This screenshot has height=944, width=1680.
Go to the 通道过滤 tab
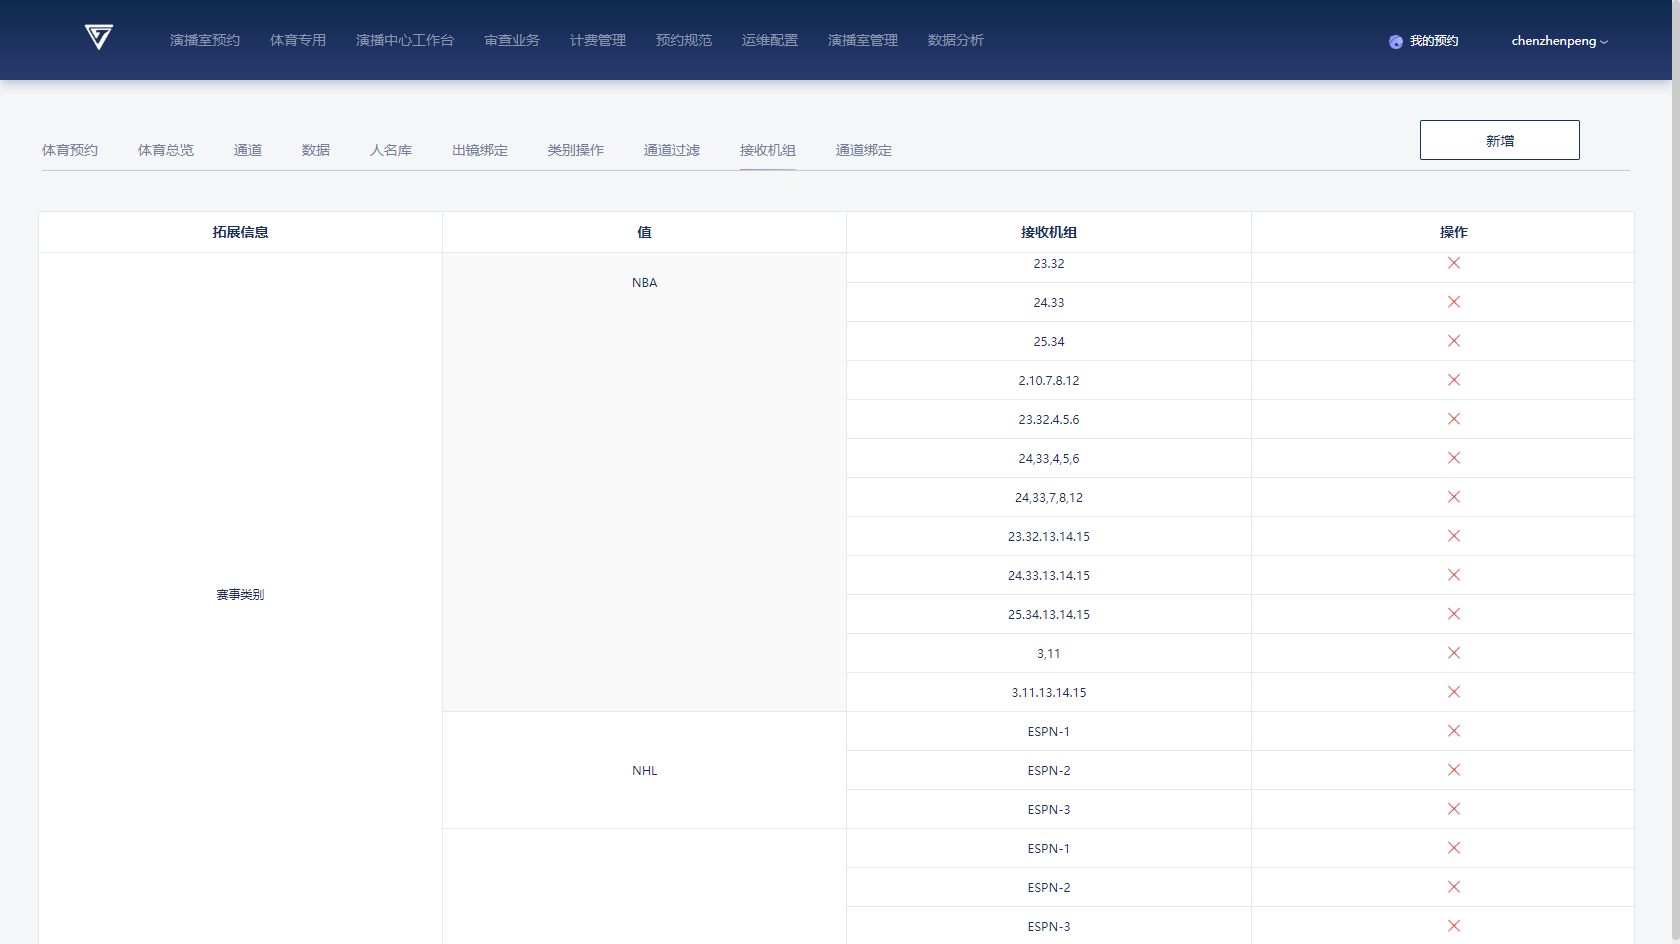click(671, 150)
